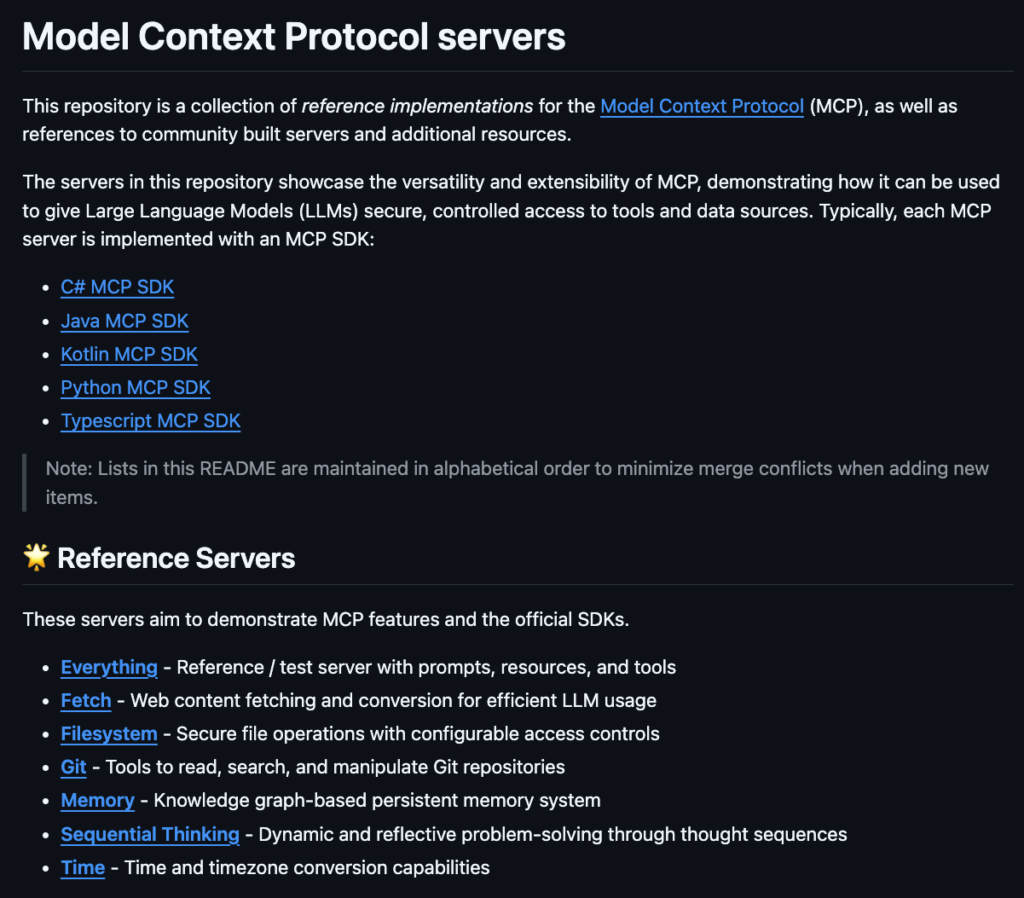Screen dimensions: 1024x898
Task: Open the Sequential Thinking server link
Action: (150, 834)
